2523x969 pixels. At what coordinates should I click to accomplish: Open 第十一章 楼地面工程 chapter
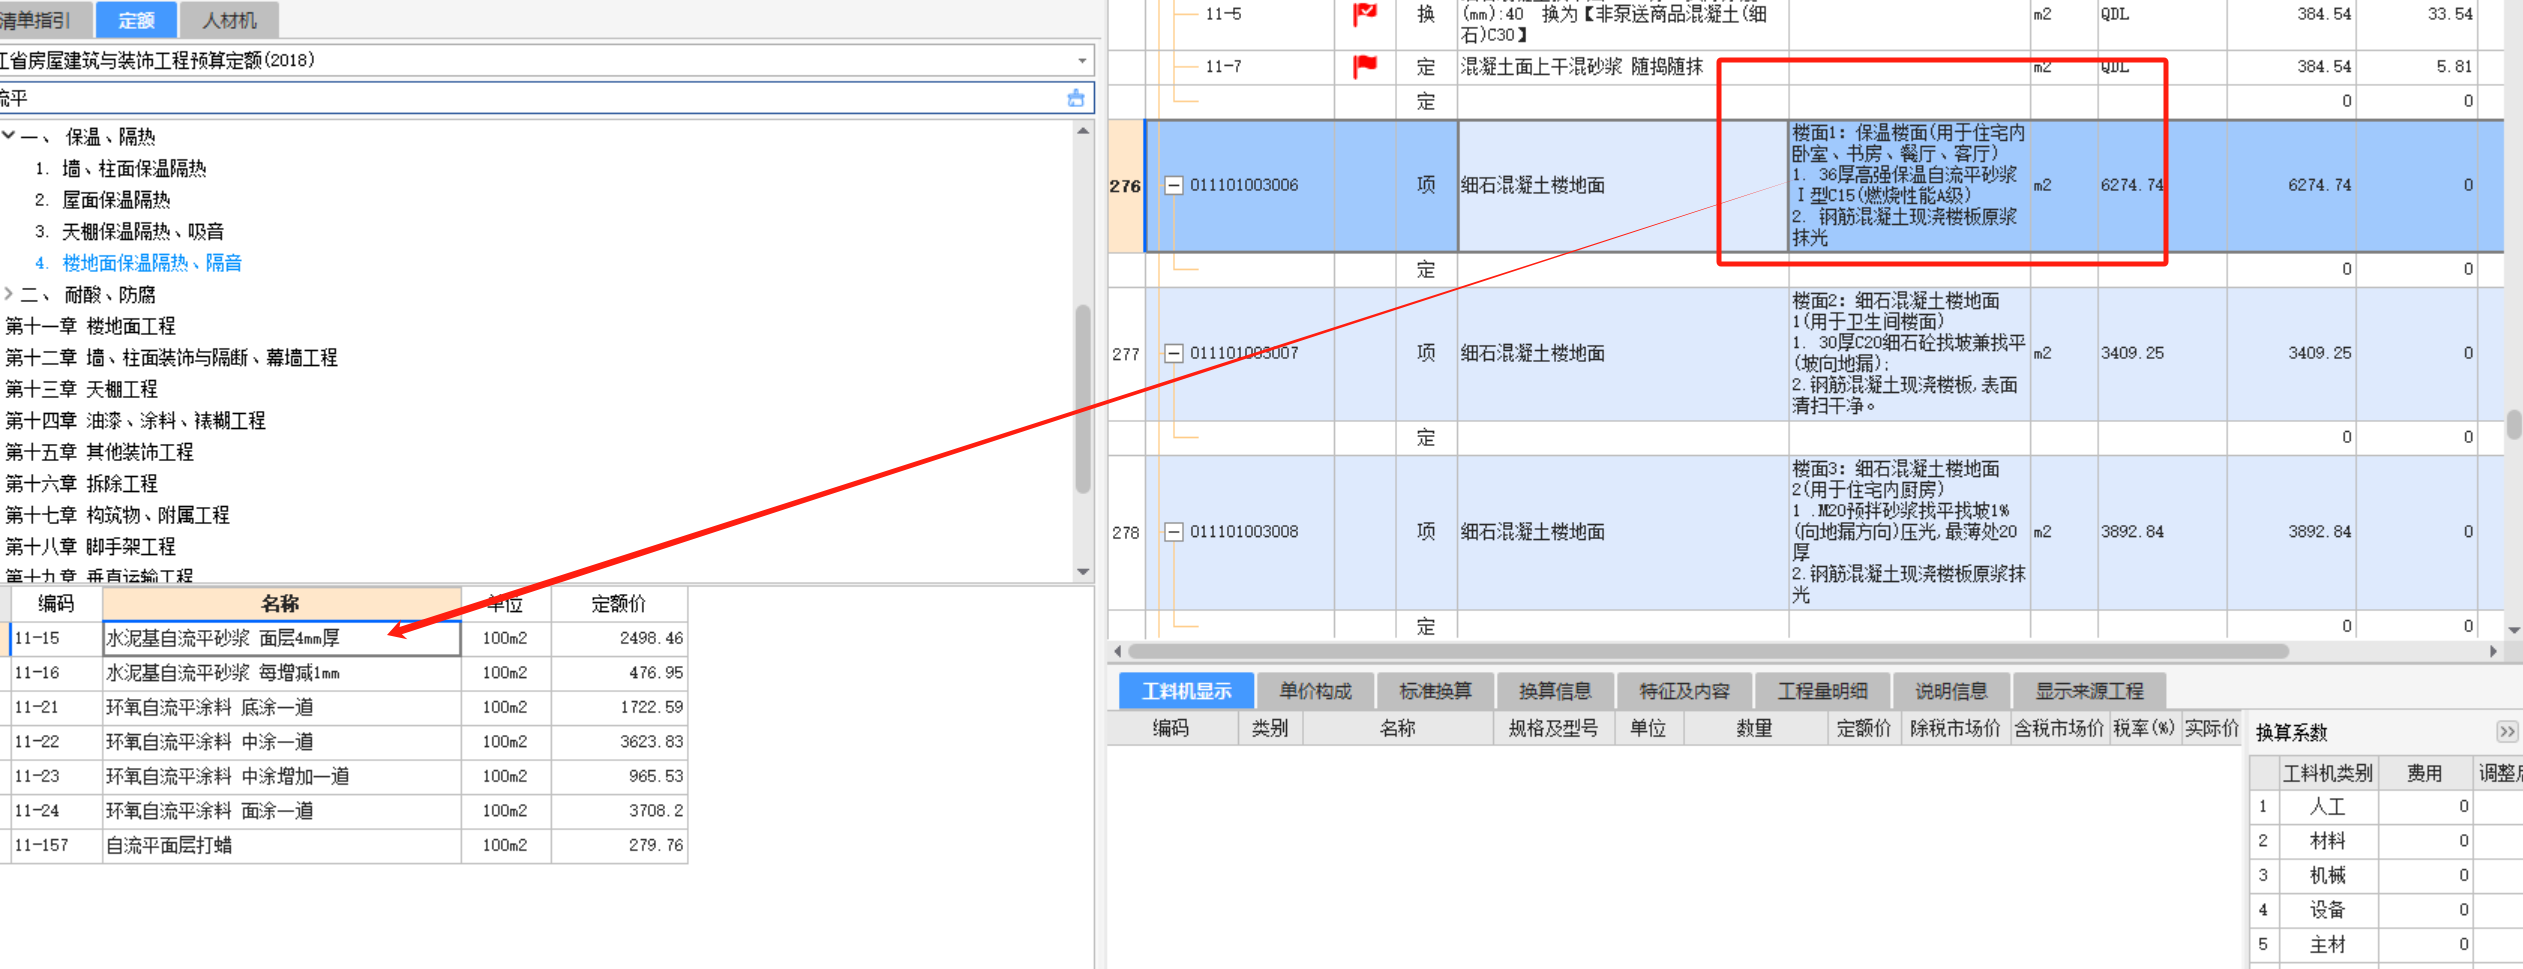click(90, 326)
